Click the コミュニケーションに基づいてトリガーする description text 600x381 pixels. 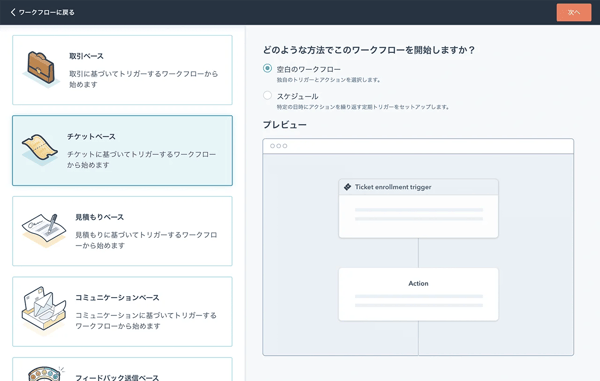(146, 320)
